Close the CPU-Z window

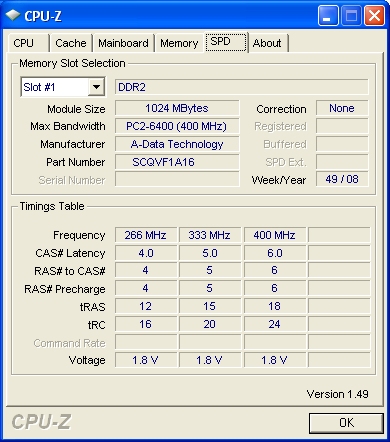click(375, 15)
